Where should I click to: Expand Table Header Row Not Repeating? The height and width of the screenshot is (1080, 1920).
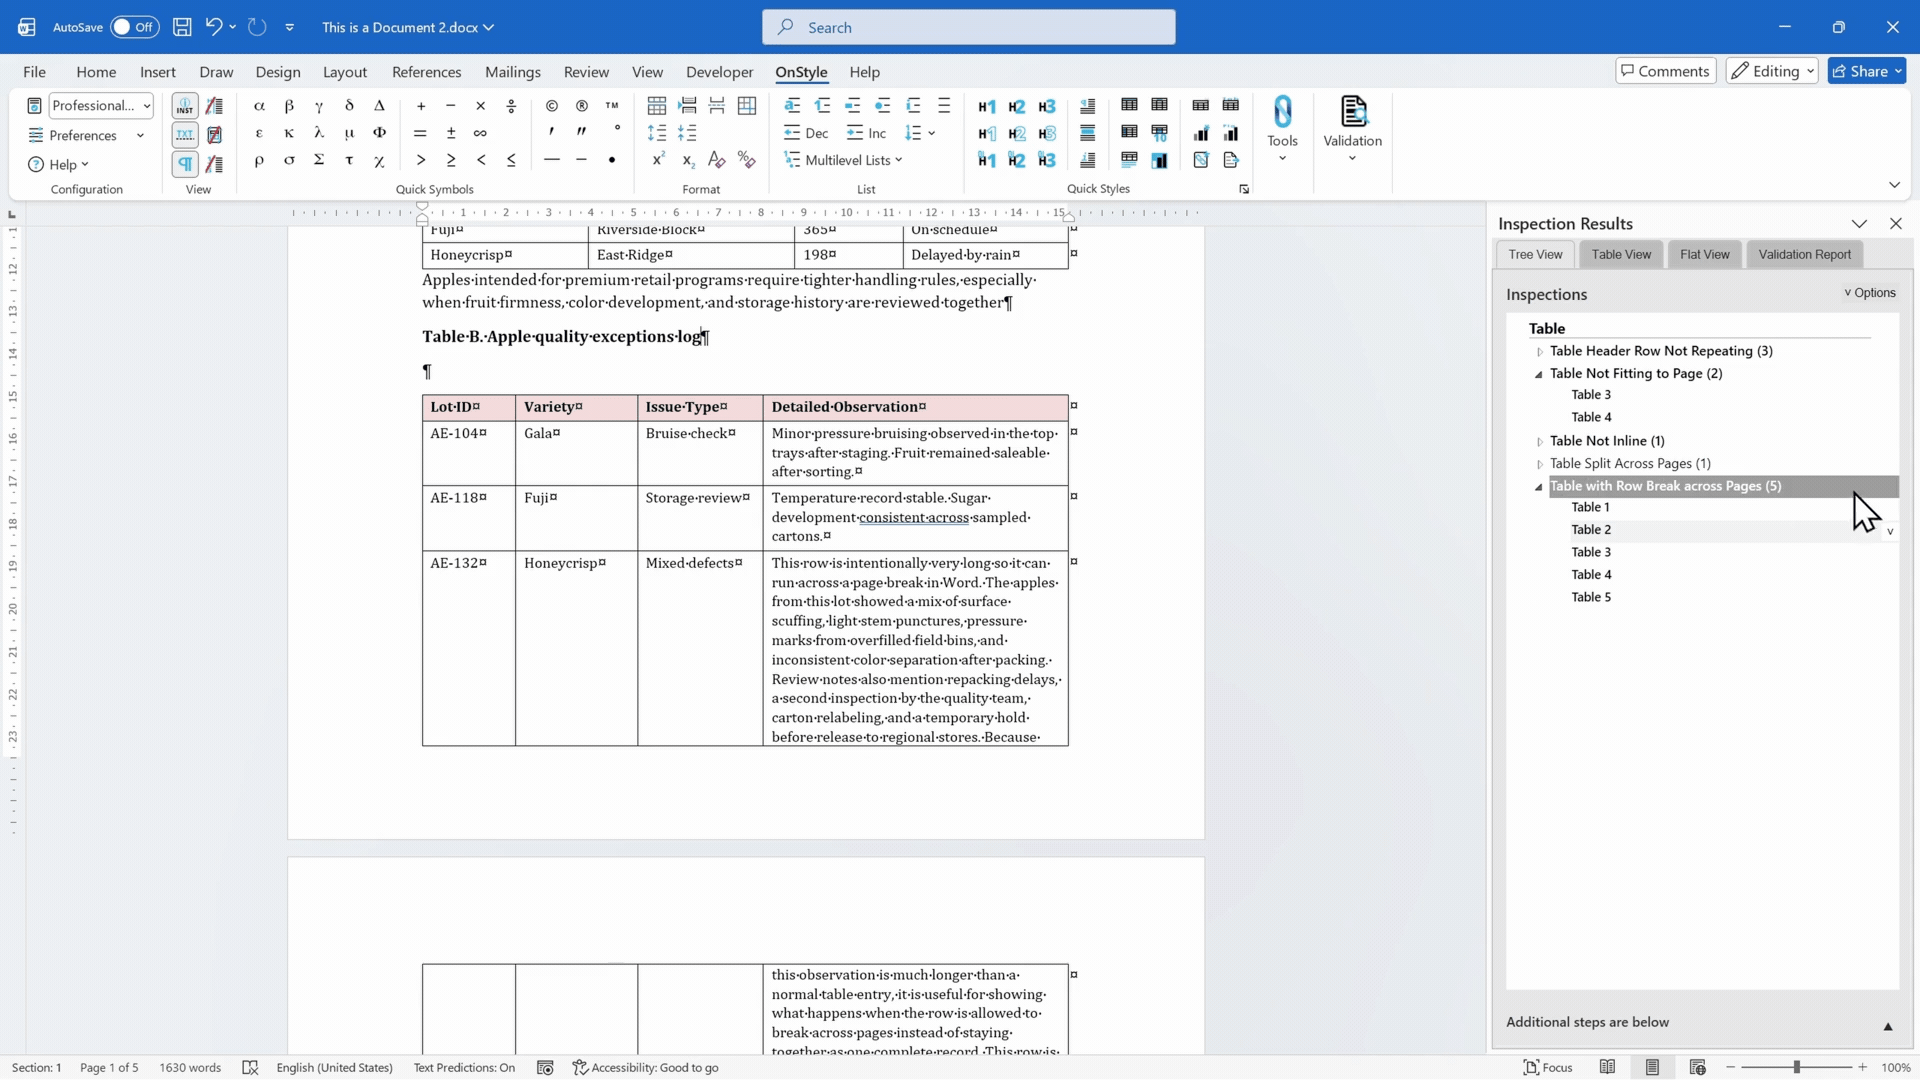coord(1540,351)
